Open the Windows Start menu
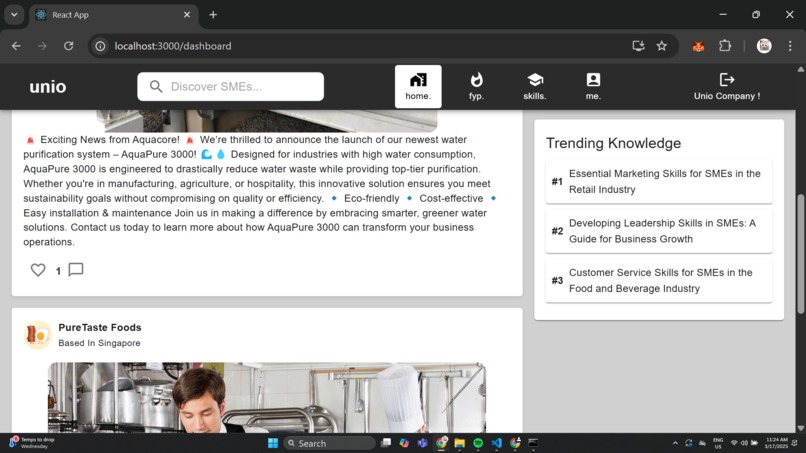 click(x=273, y=443)
